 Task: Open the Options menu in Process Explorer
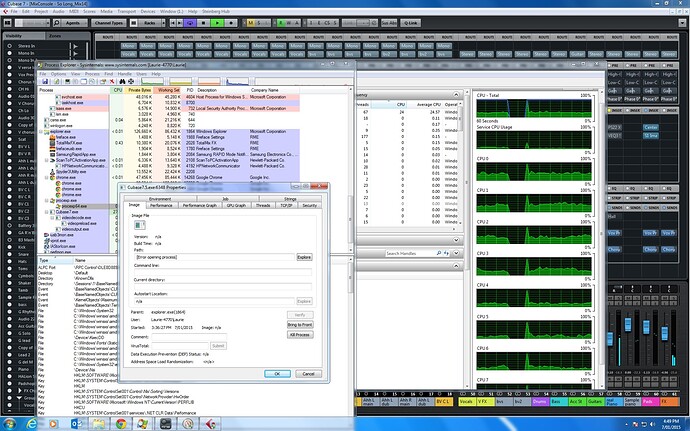(x=58, y=74)
